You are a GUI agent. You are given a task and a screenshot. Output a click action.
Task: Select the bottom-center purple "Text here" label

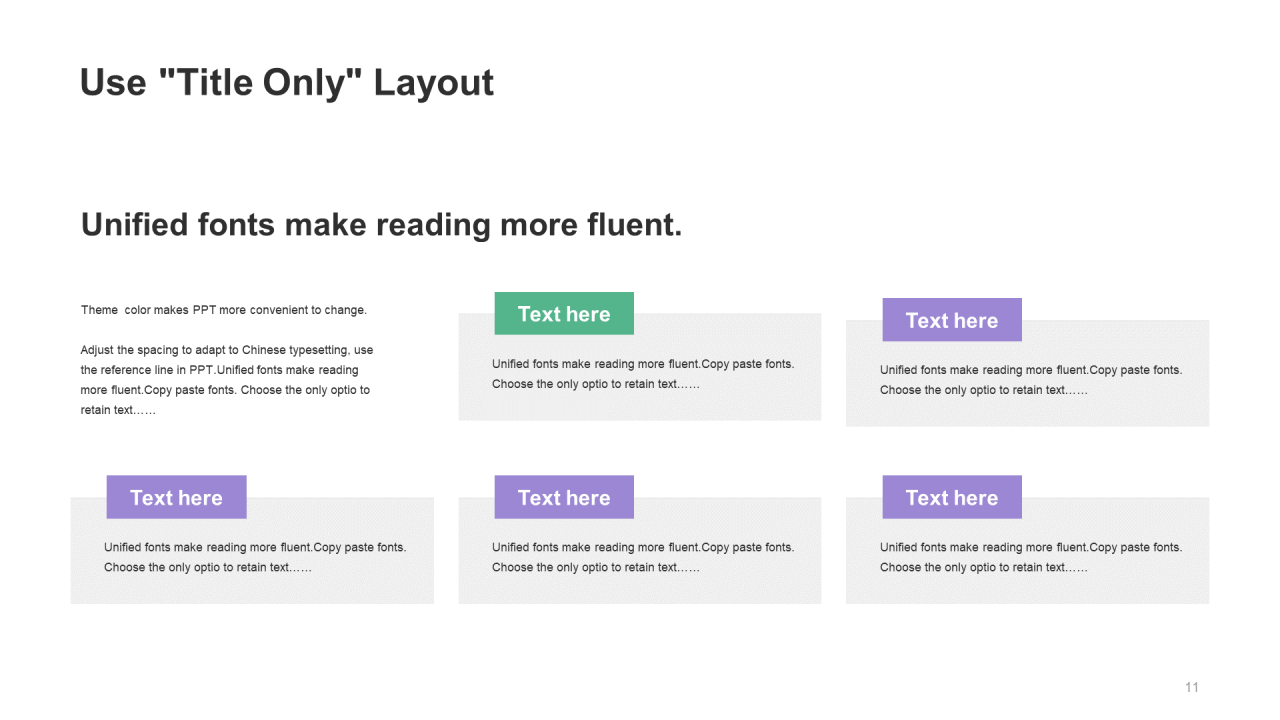coord(564,498)
